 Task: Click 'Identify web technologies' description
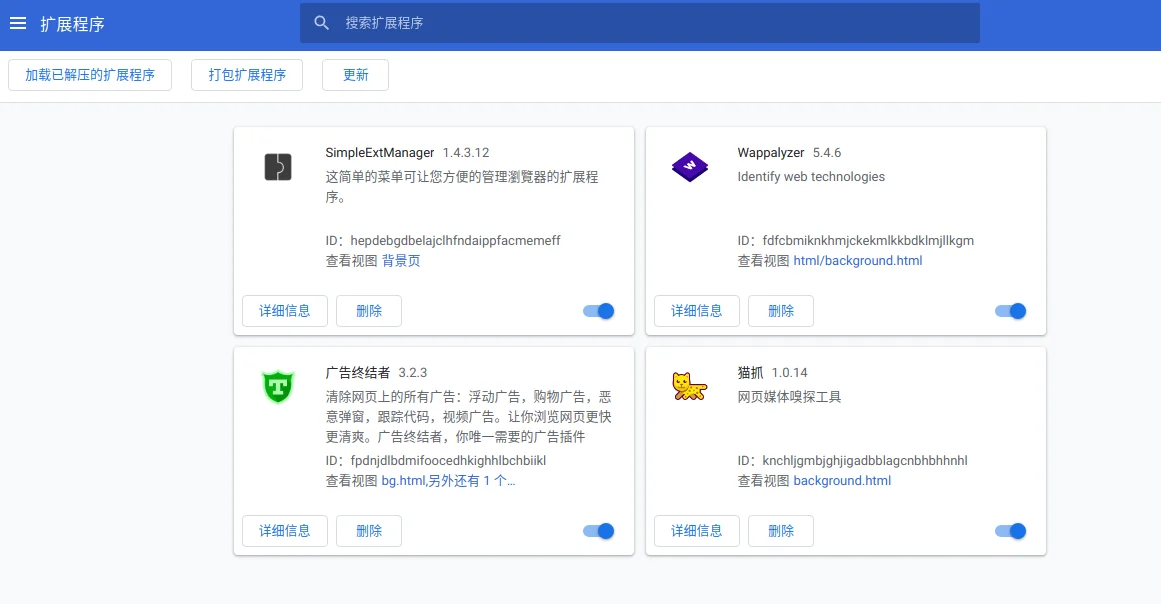[x=812, y=177]
